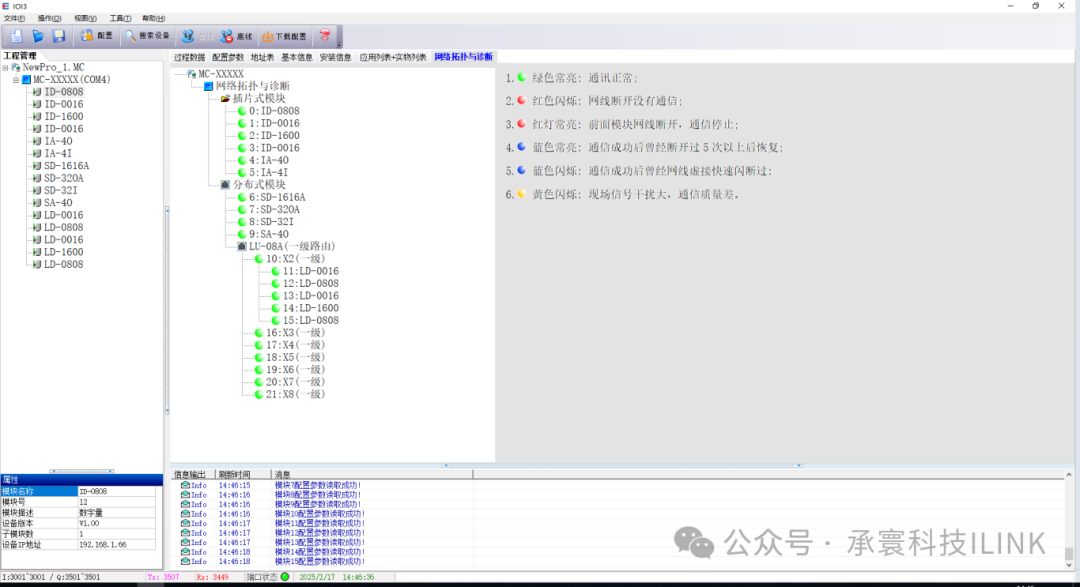
Task: Click green status dot of 2:ID-1600
Action: (x=242, y=136)
